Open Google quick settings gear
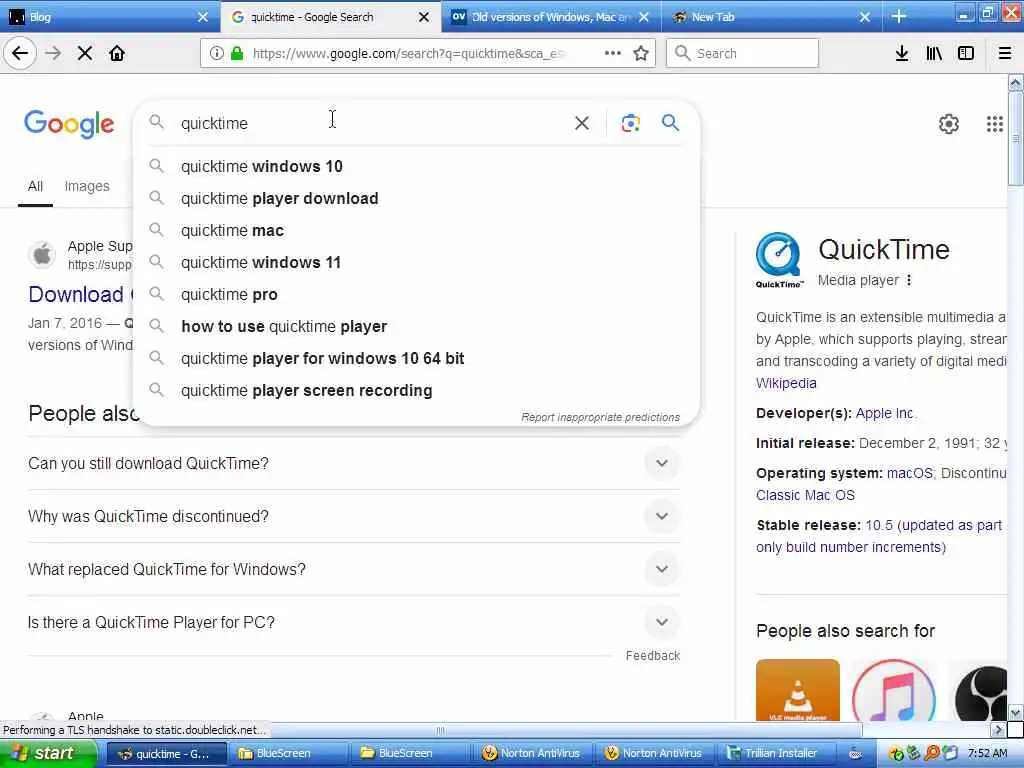Screen dimensions: 1024x768 pyautogui.click(x=948, y=123)
